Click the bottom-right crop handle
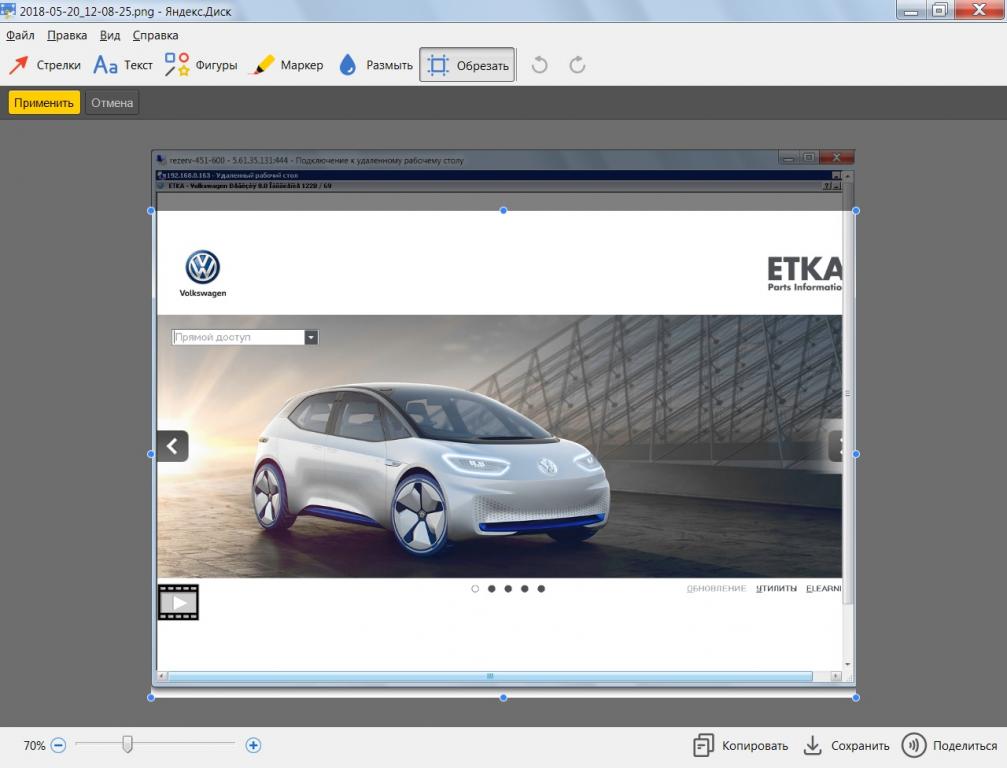Screen dimensions: 1007x768 tap(855, 697)
